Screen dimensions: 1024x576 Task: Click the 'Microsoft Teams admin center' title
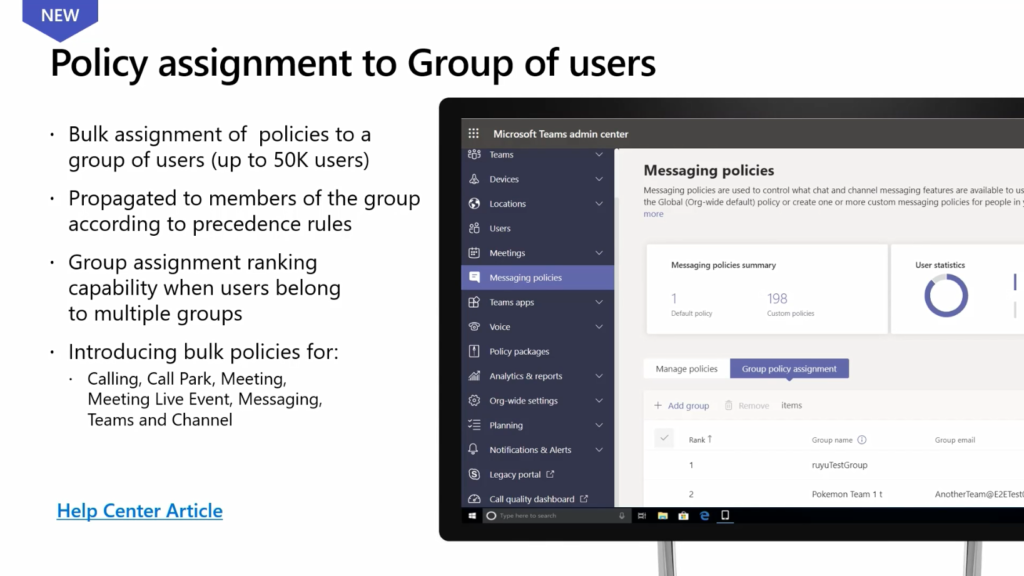(560, 134)
